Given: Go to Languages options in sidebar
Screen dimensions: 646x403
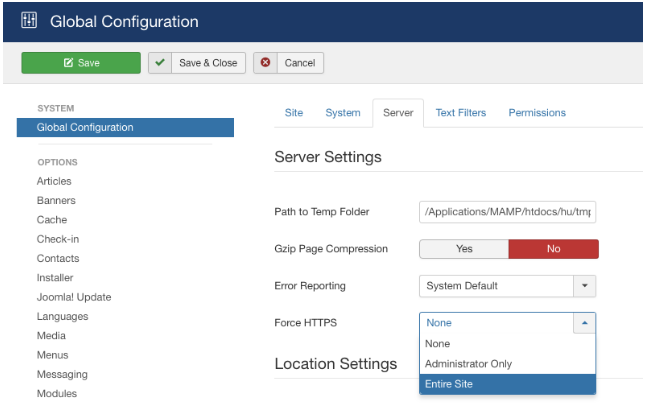Looking at the screenshot, I should [x=62, y=316].
